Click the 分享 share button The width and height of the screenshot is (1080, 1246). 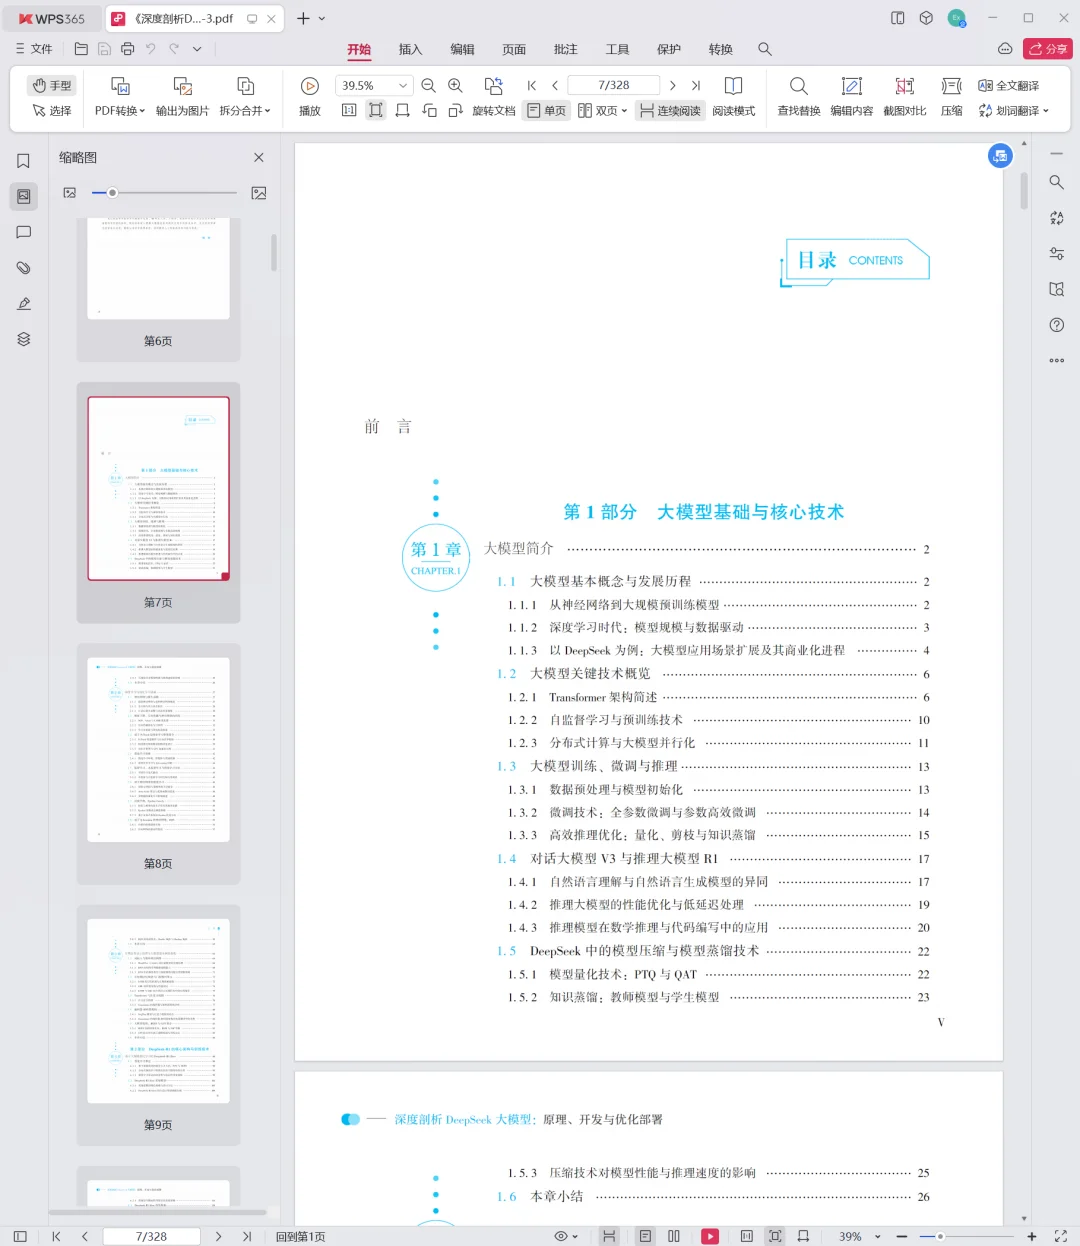[x=1048, y=49]
